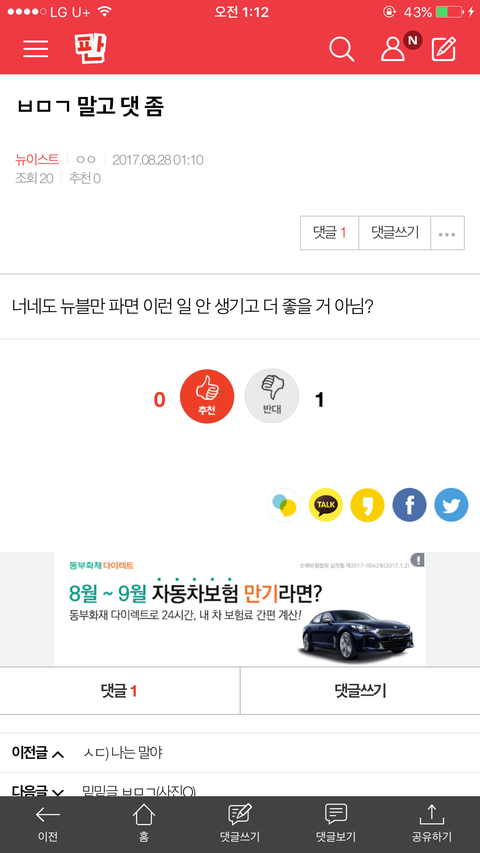Open the hamburger menu
480x853 pixels.
click(x=36, y=49)
